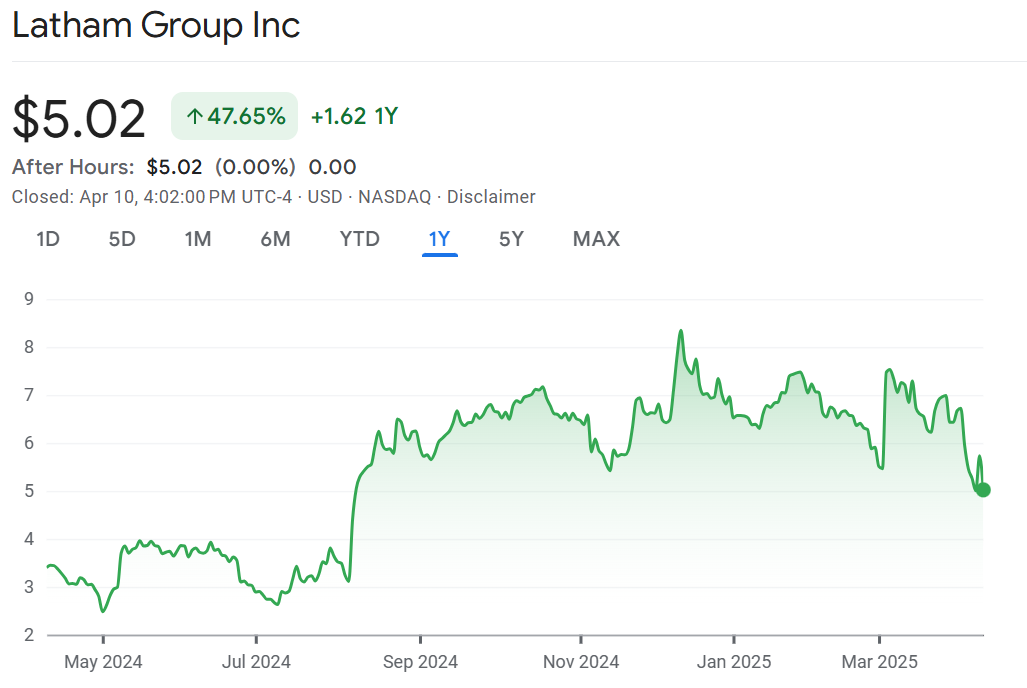Screen dimensions: 1027x688
Task: Select the YTD range tab
Action: 359,239
